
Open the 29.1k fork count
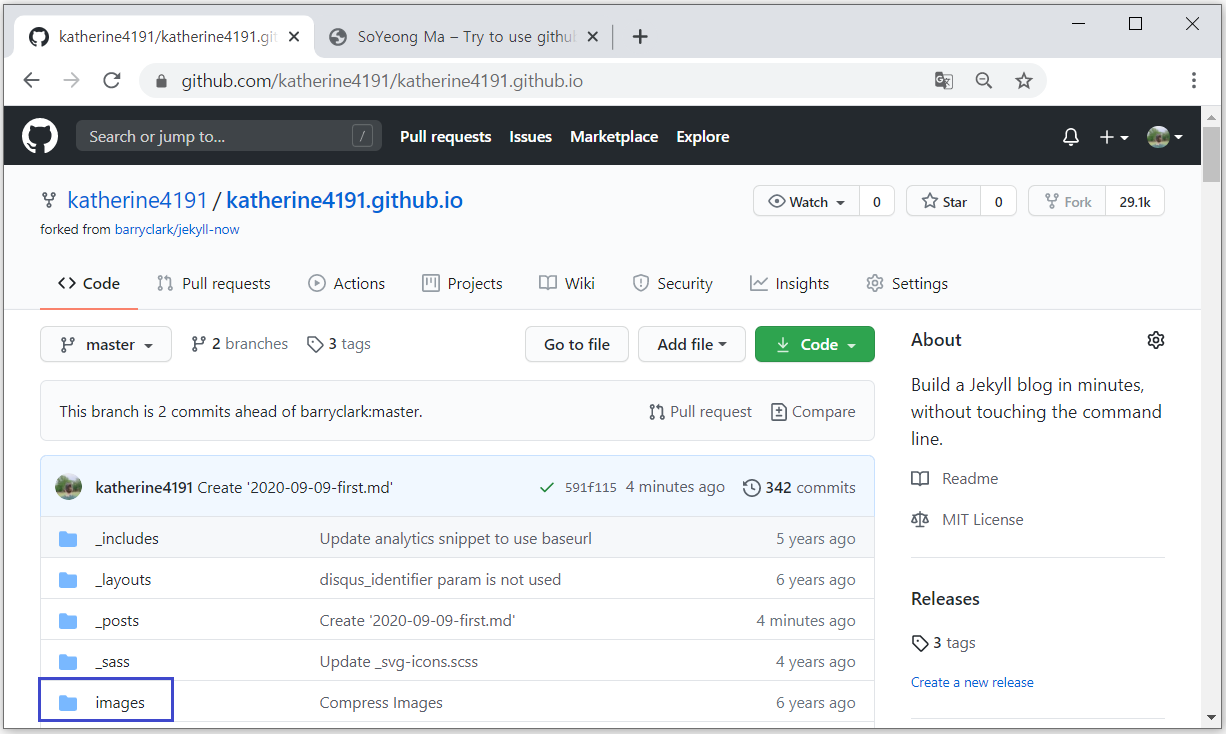point(1135,201)
